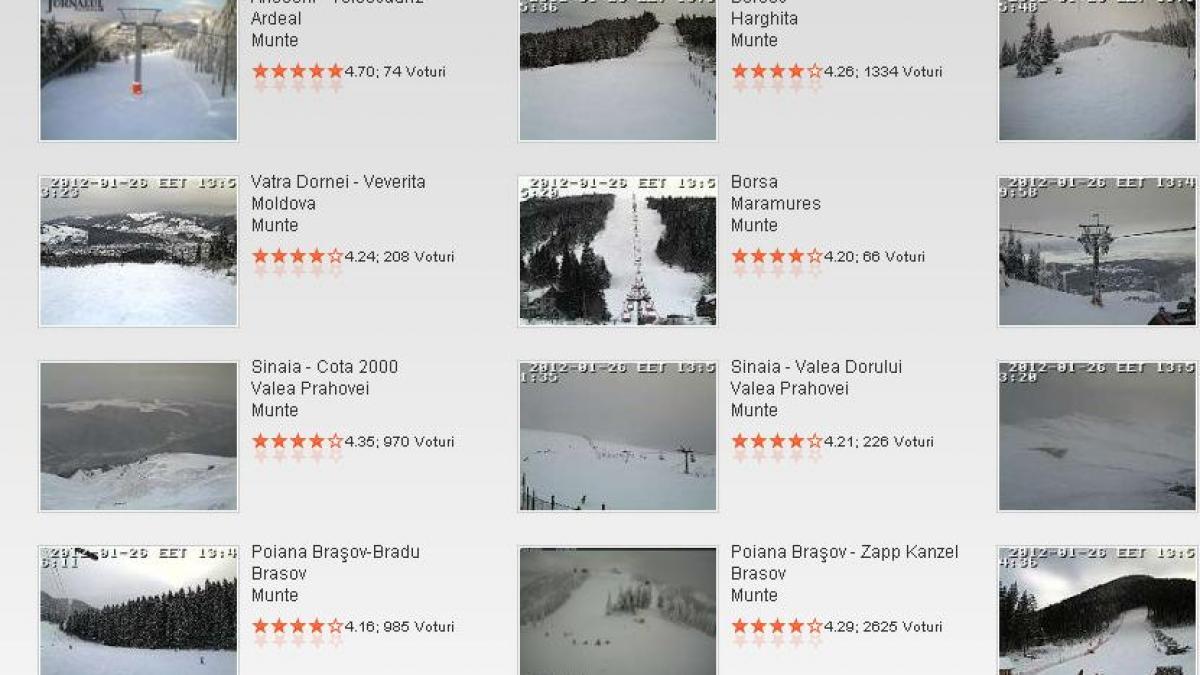Click the Poiana Brașov-Bradu title link
The image size is (1200, 675).
[x=335, y=552]
